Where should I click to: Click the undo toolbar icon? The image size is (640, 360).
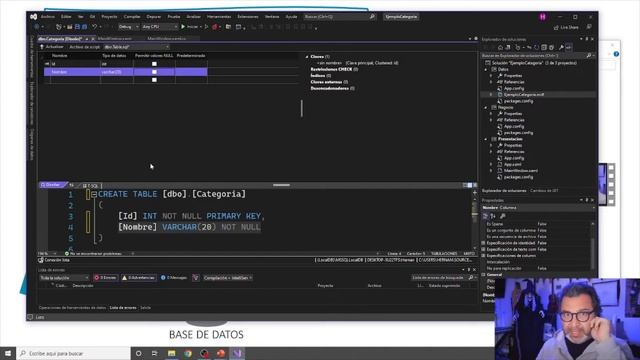click(95, 27)
